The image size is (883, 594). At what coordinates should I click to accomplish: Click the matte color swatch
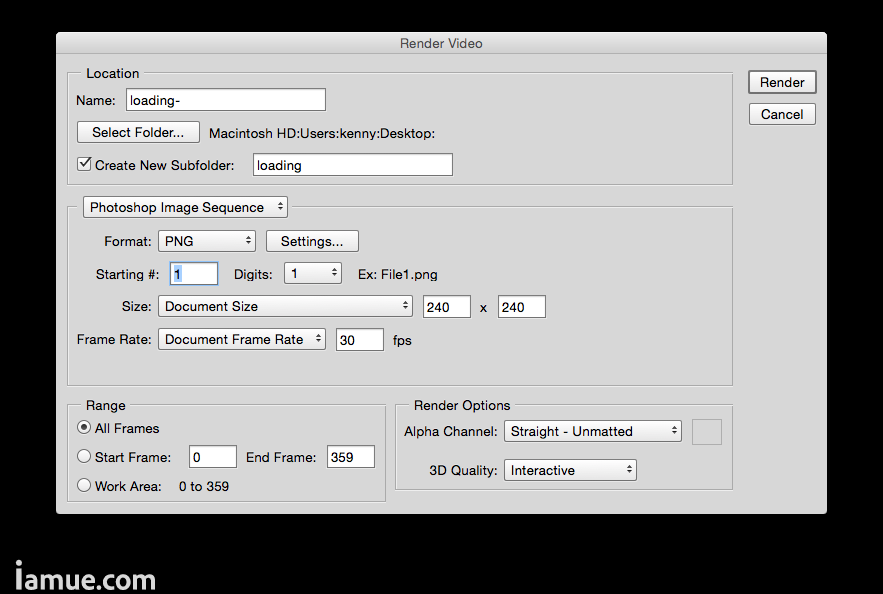coord(707,432)
